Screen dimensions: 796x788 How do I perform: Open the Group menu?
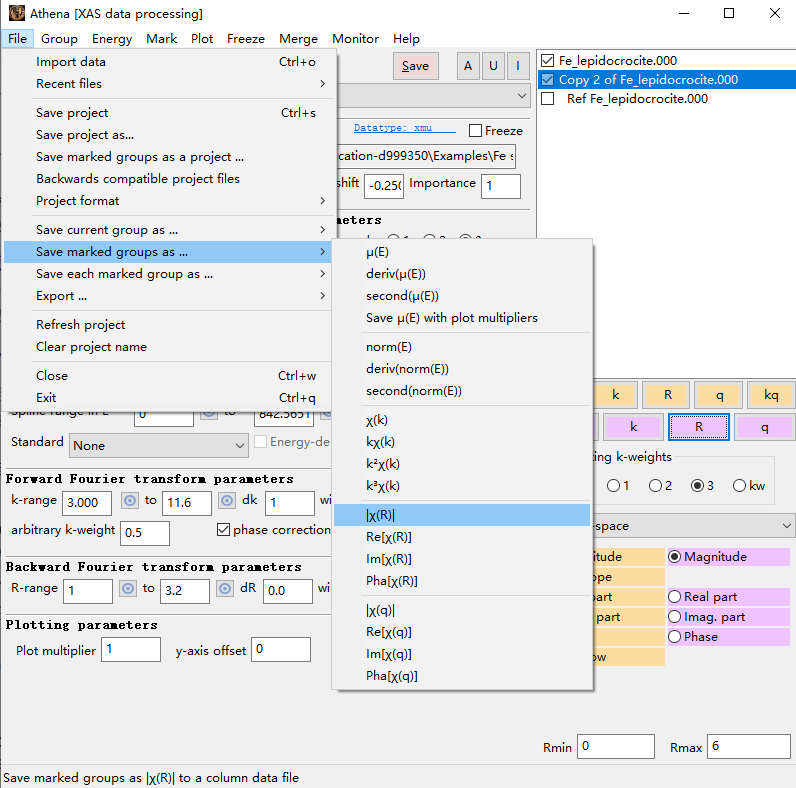point(59,39)
